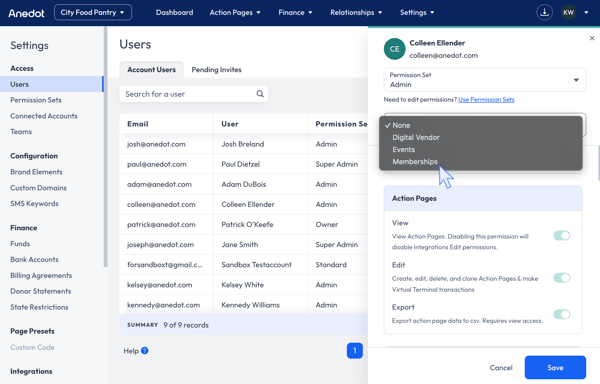Open Billing Agreements in sidebar
Screen dimensions: 600x384
[x=41, y=275]
